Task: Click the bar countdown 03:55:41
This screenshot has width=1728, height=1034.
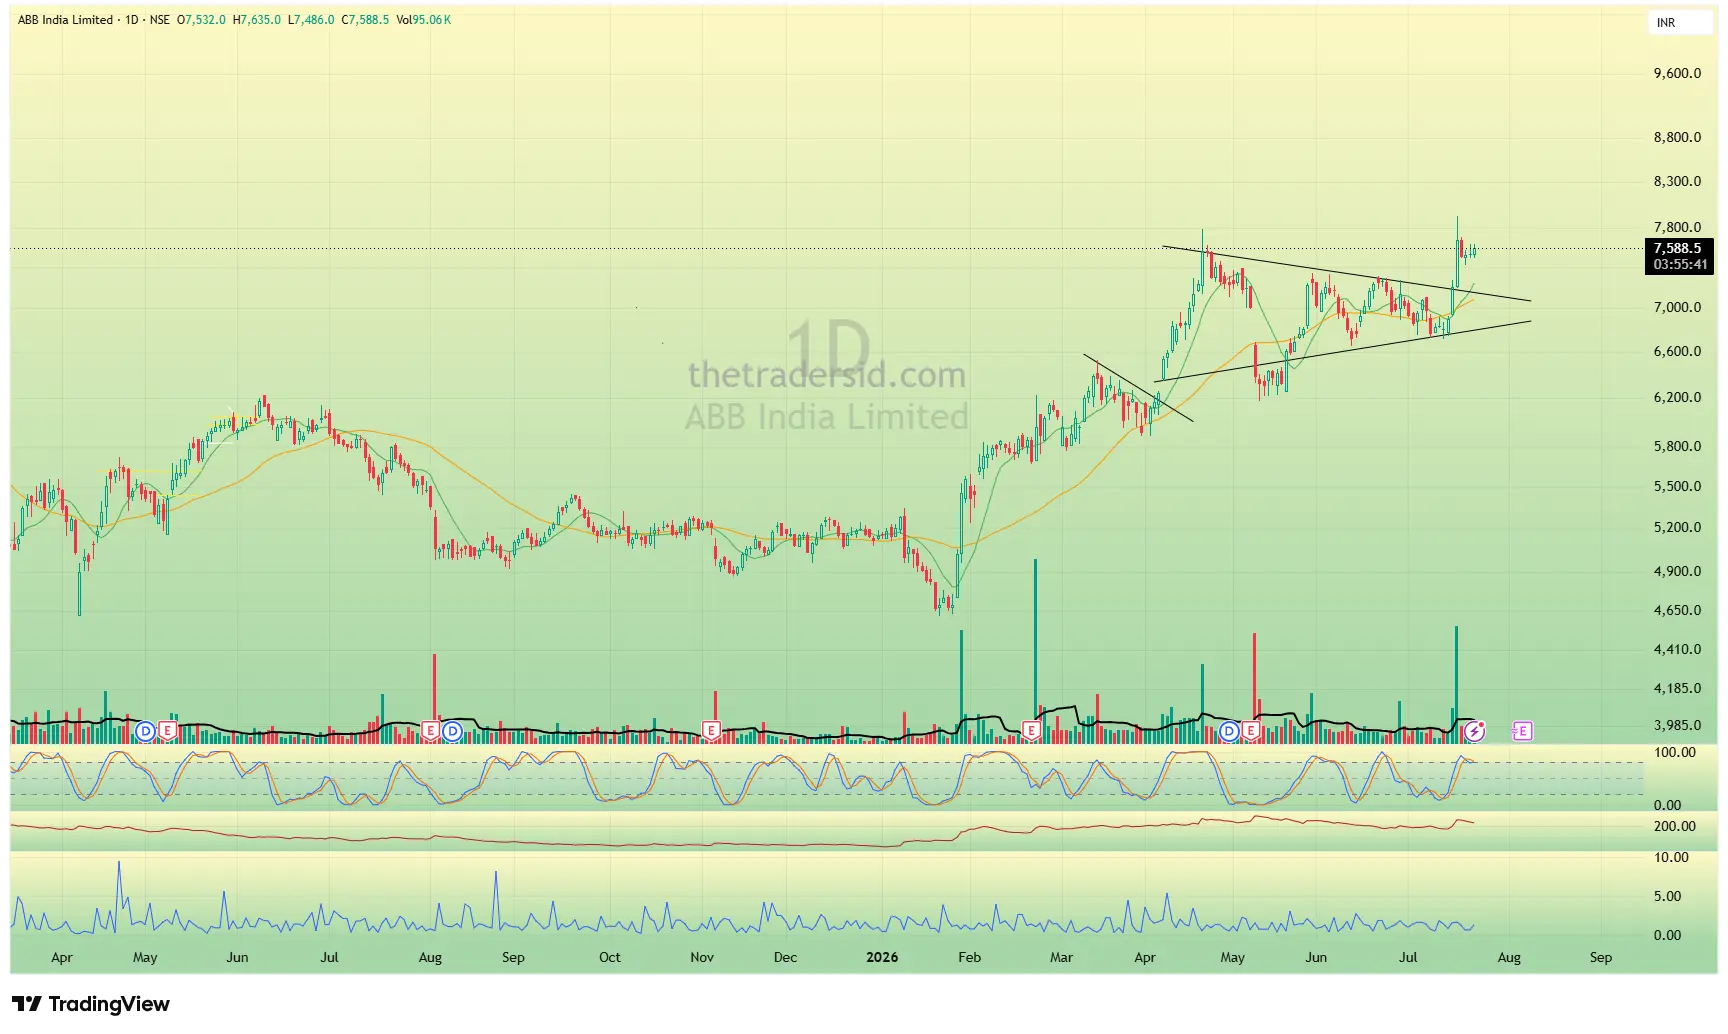Action: 1680,265
